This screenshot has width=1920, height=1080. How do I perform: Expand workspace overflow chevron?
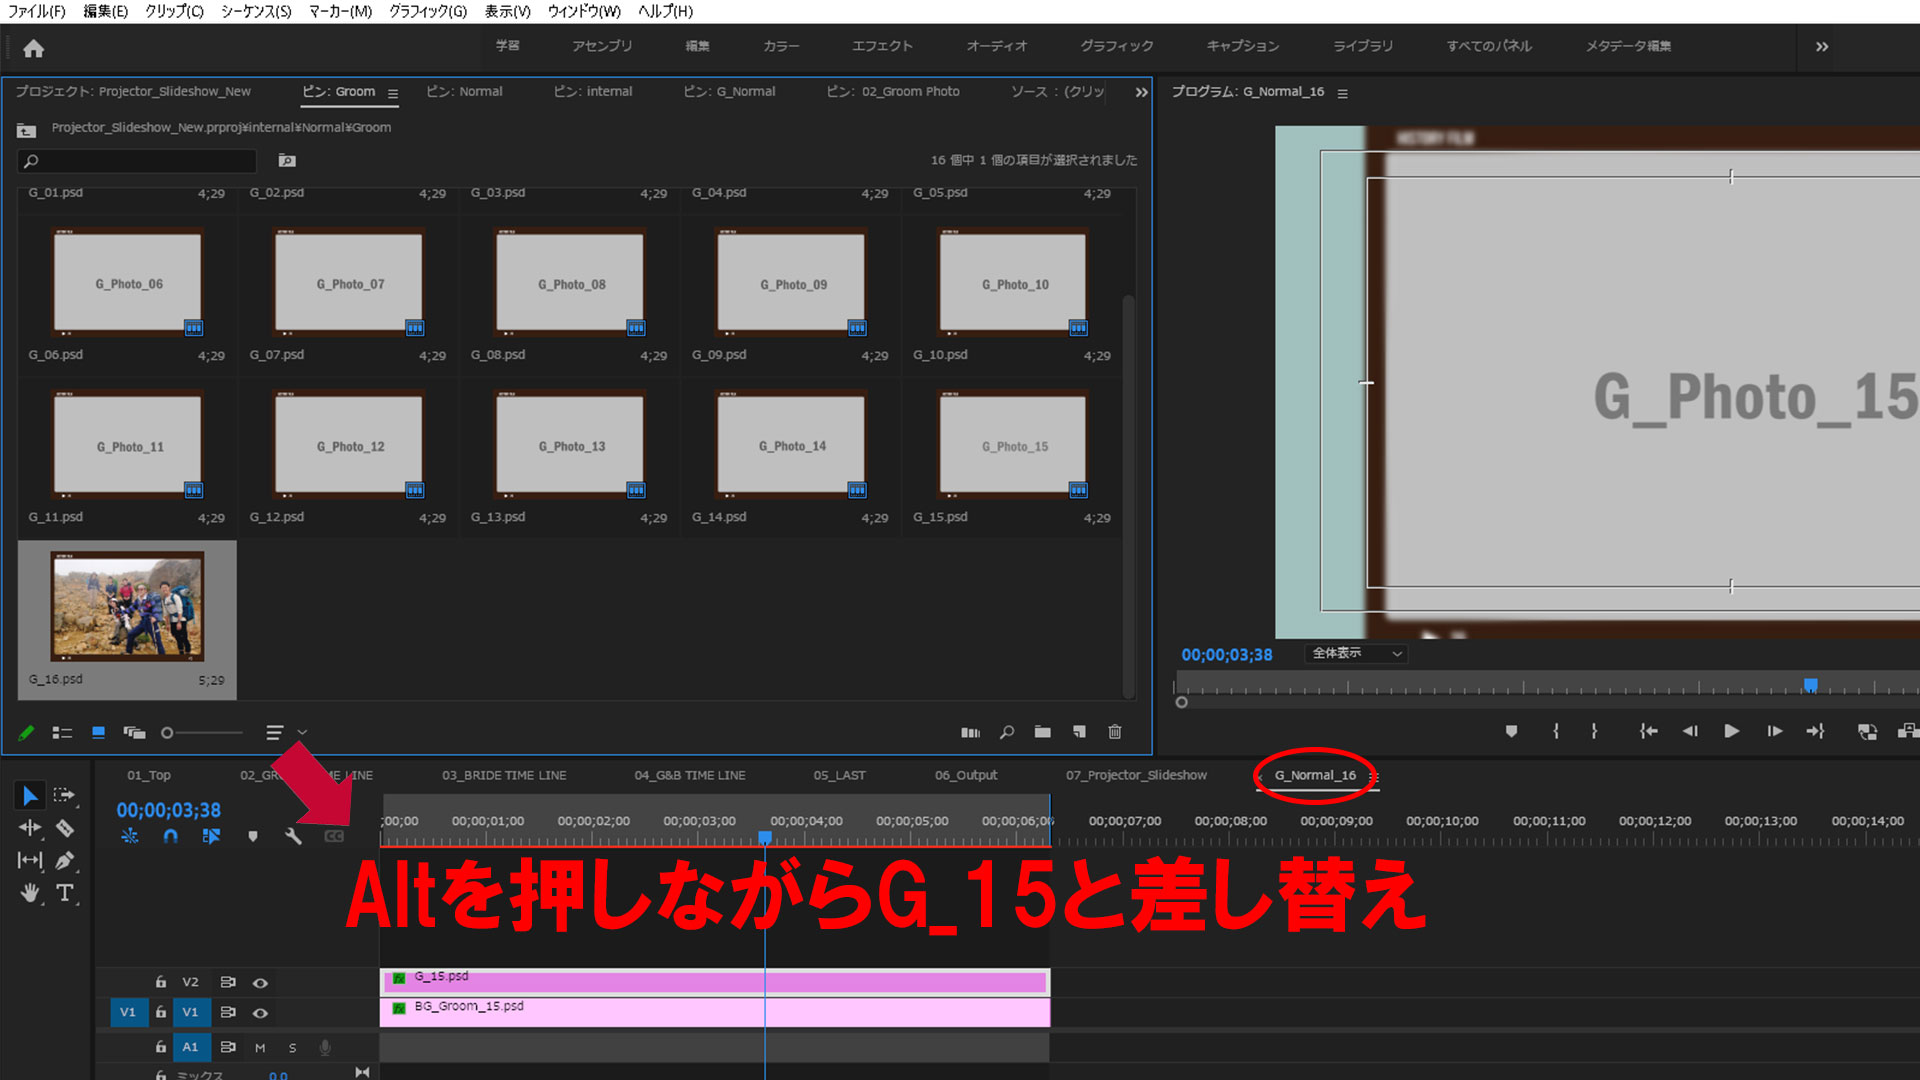pos(1822,46)
